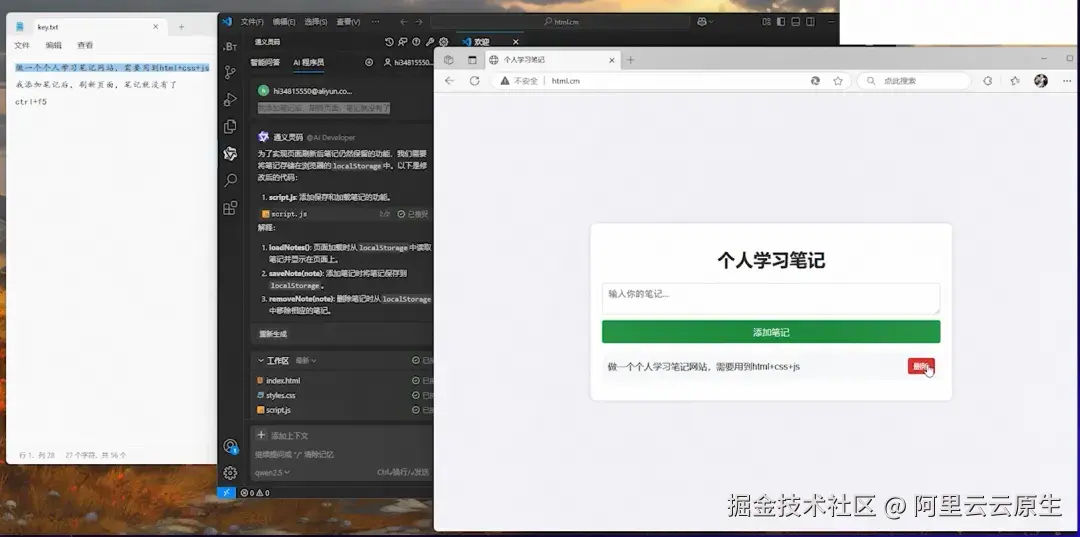Click the 输入你的笔记 text area
The image size is (1080, 537).
tap(771, 299)
